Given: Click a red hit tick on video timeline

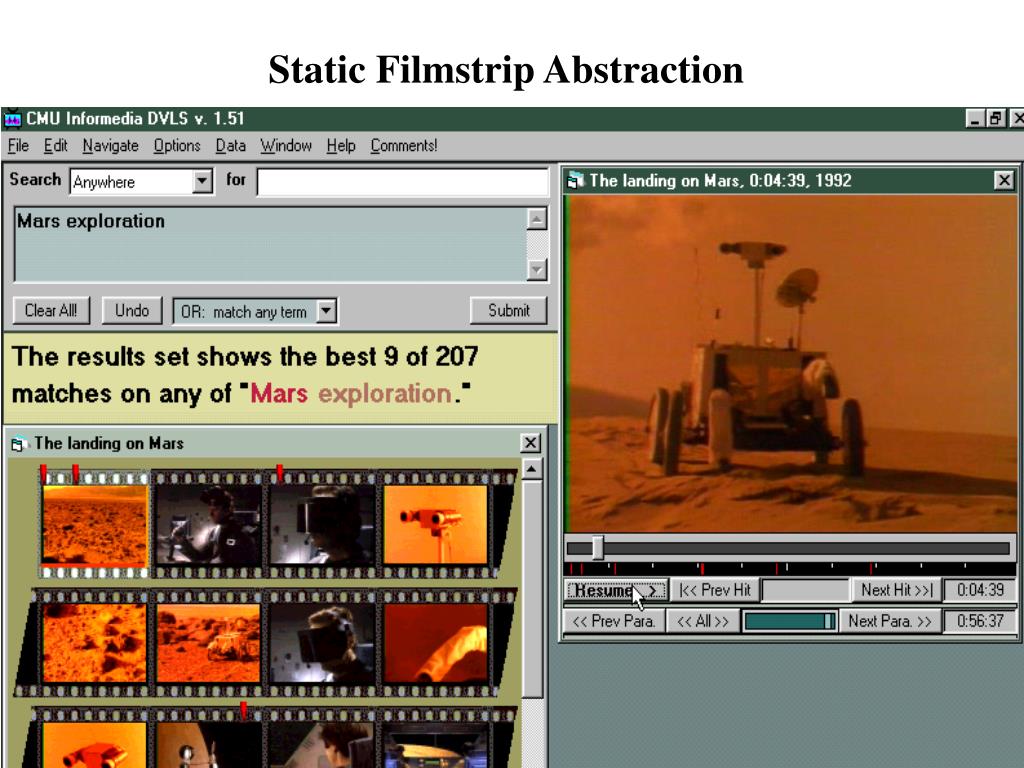Looking at the screenshot, I should point(701,568).
